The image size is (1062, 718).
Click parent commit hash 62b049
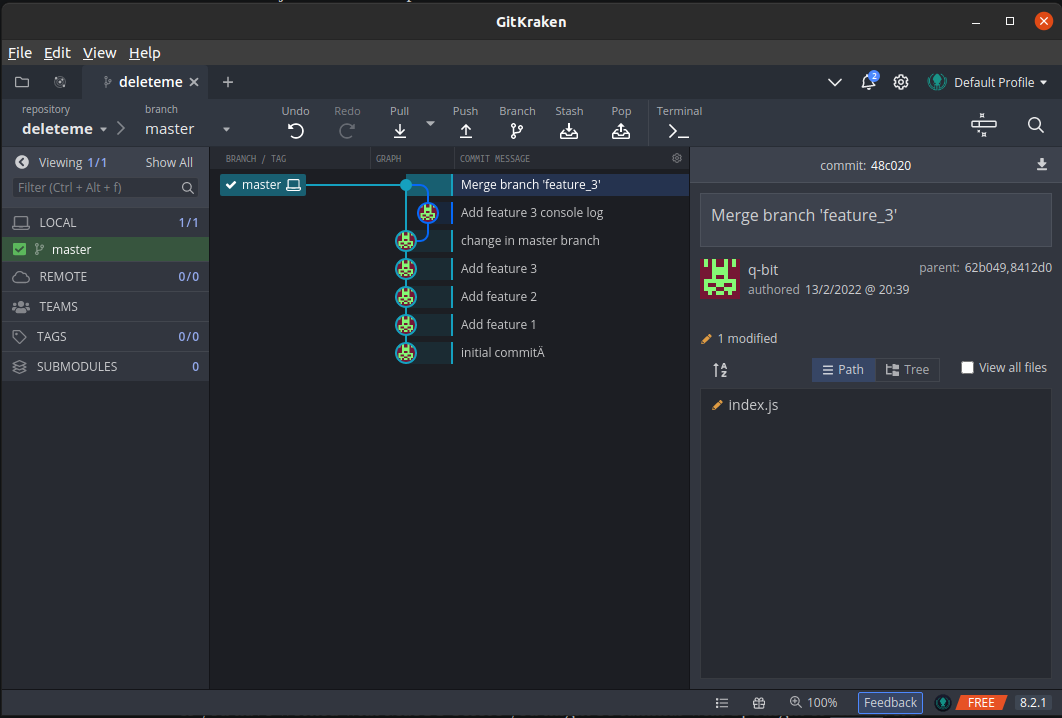[x=985, y=268]
